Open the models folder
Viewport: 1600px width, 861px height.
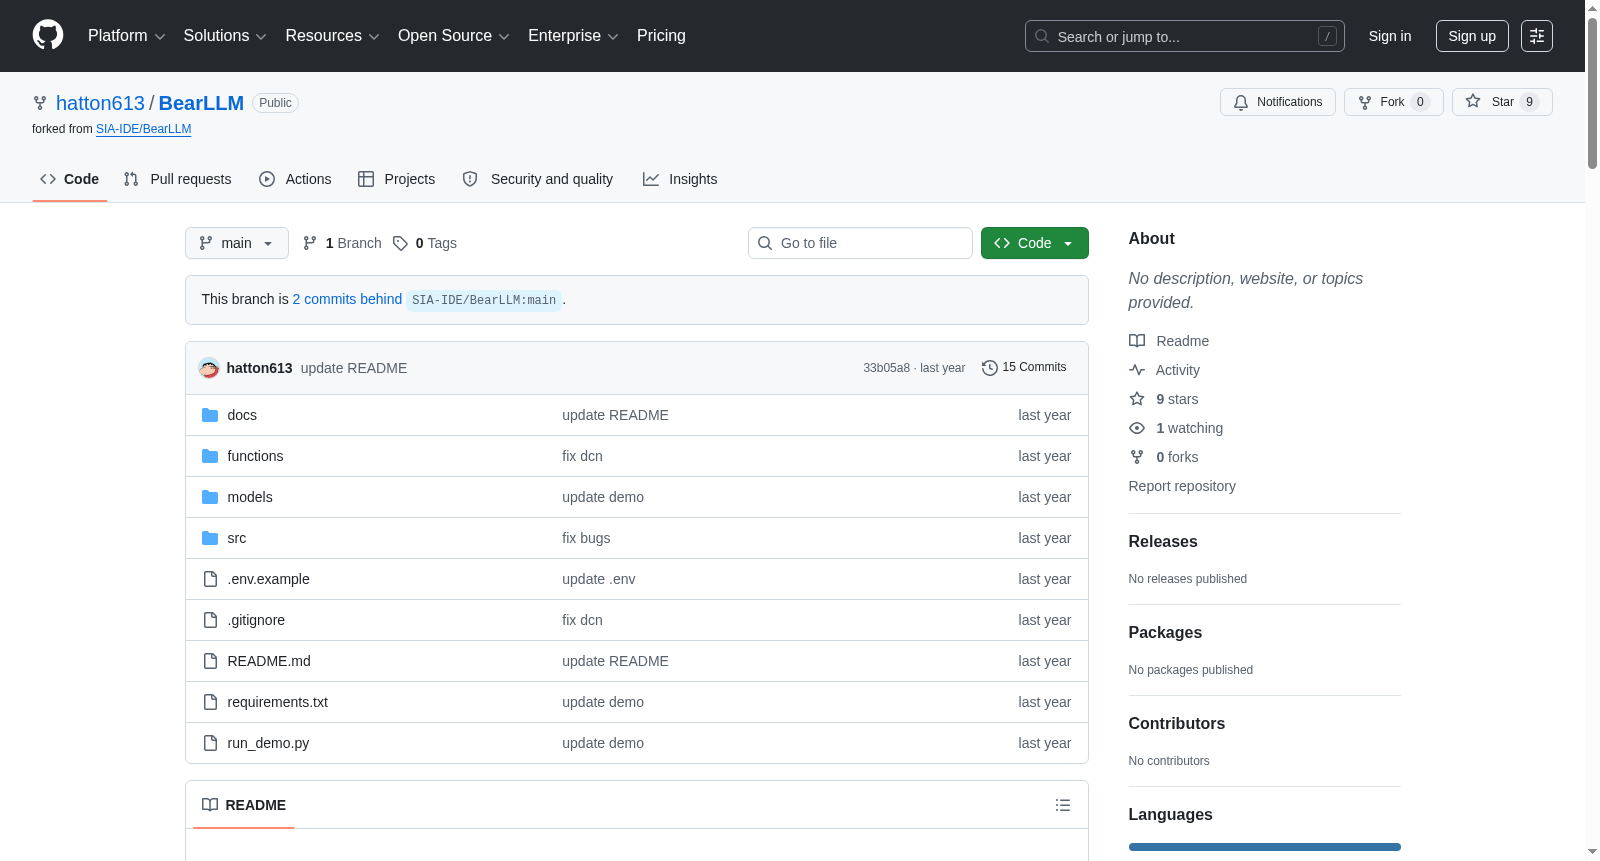tap(250, 497)
